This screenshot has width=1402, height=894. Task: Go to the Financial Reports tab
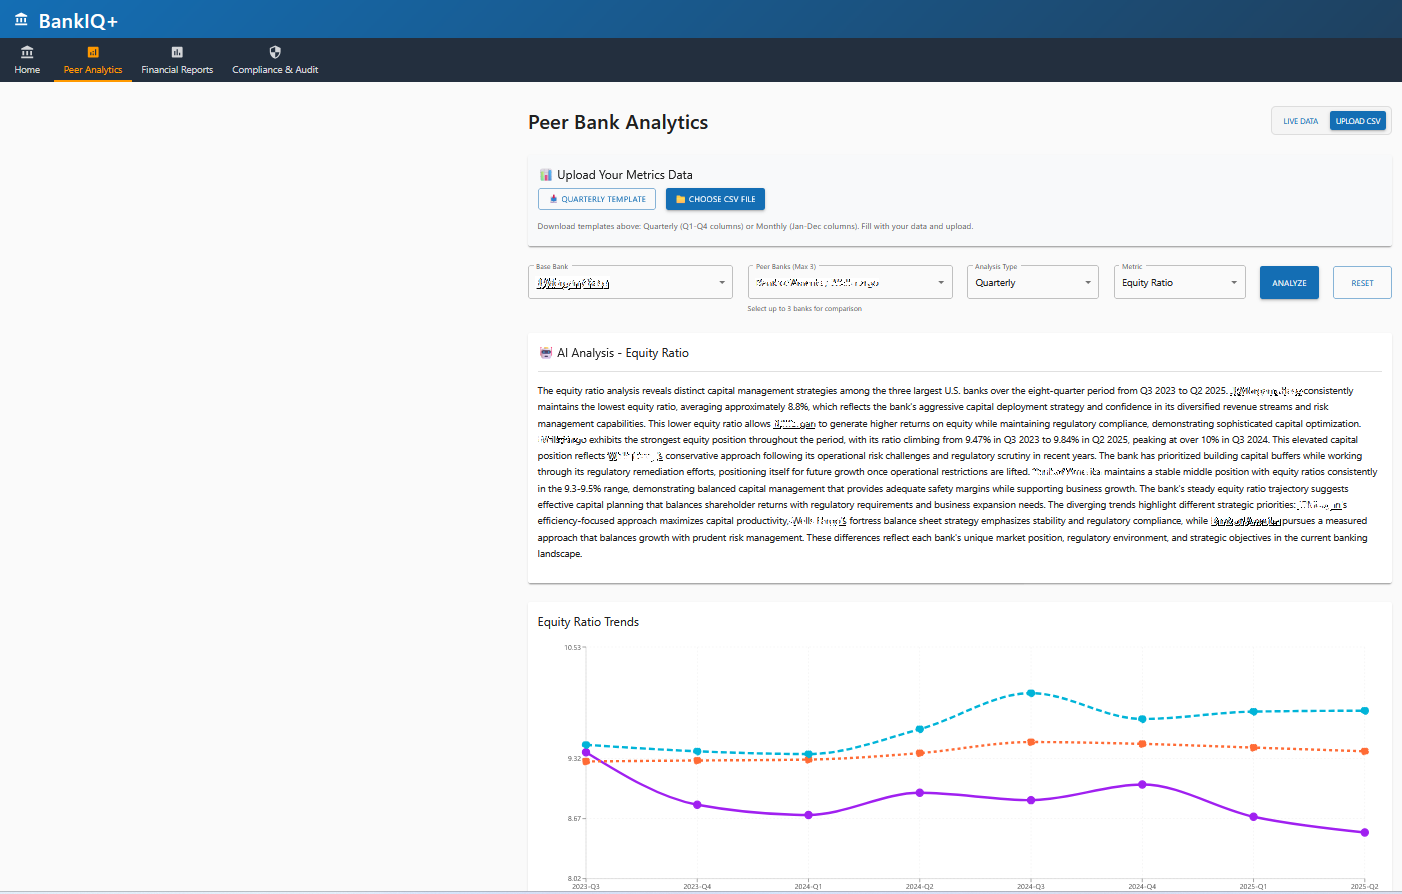(x=177, y=70)
